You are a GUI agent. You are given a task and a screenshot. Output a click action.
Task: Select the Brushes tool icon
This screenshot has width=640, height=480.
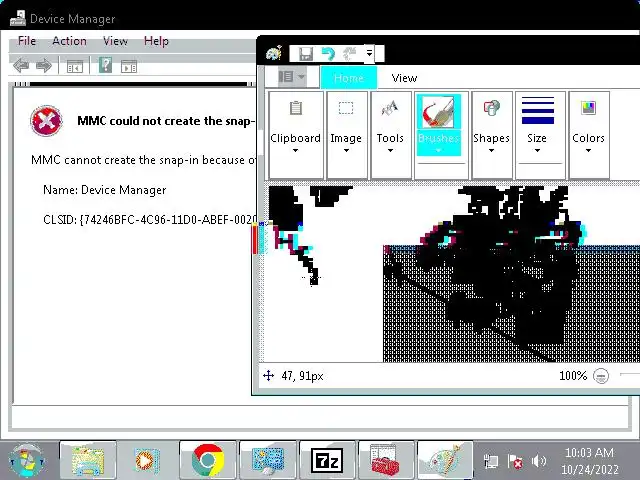(438, 111)
